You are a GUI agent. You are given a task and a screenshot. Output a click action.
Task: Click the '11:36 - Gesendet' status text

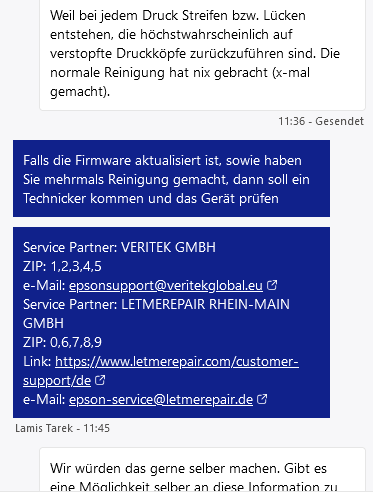click(321, 121)
